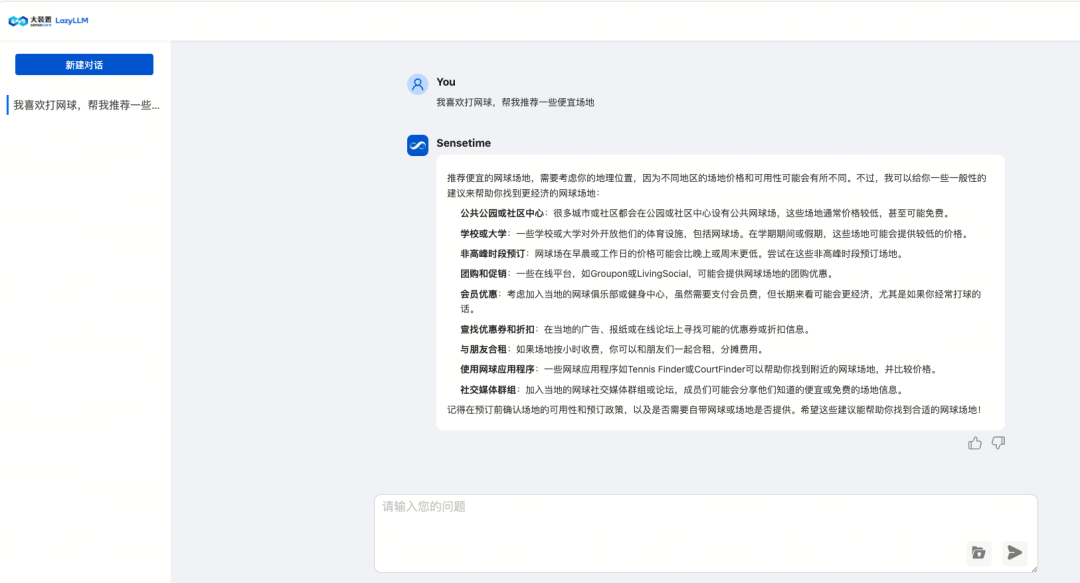Screen dimensions: 1080x583
Task: Click the bold text 公共公园或社区中心
Action: point(502,214)
